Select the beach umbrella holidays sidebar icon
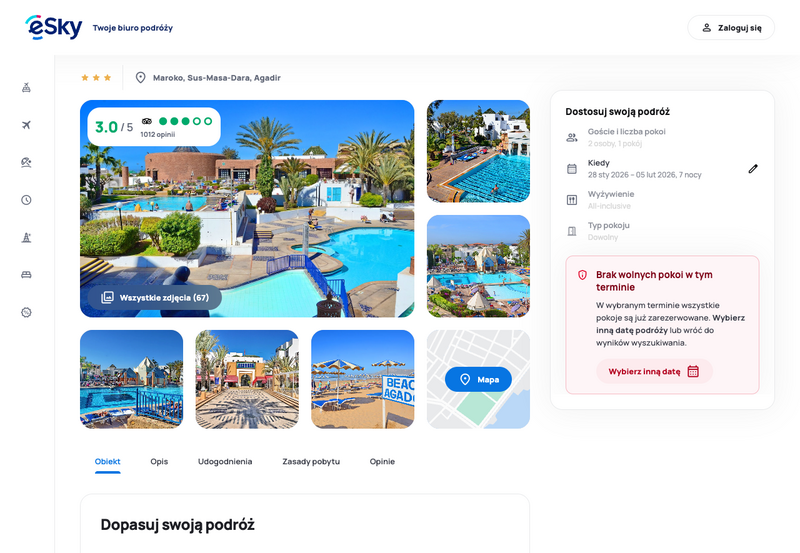The image size is (800, 553). [x=27, y=162]
